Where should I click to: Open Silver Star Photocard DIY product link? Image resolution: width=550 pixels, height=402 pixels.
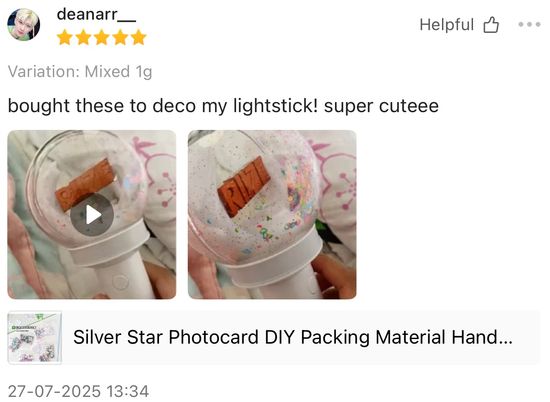point(293,337)
